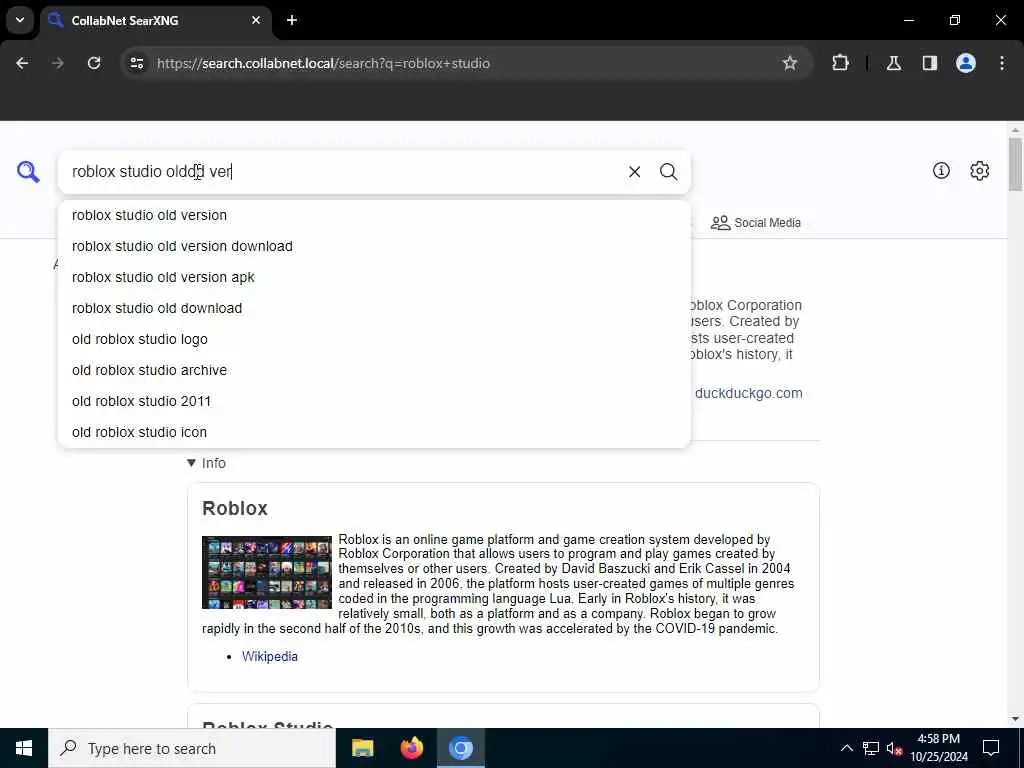Click the Roblox games thumbnail image
Viewport: 1024px width, 768px height.
[x=267, y=573]
